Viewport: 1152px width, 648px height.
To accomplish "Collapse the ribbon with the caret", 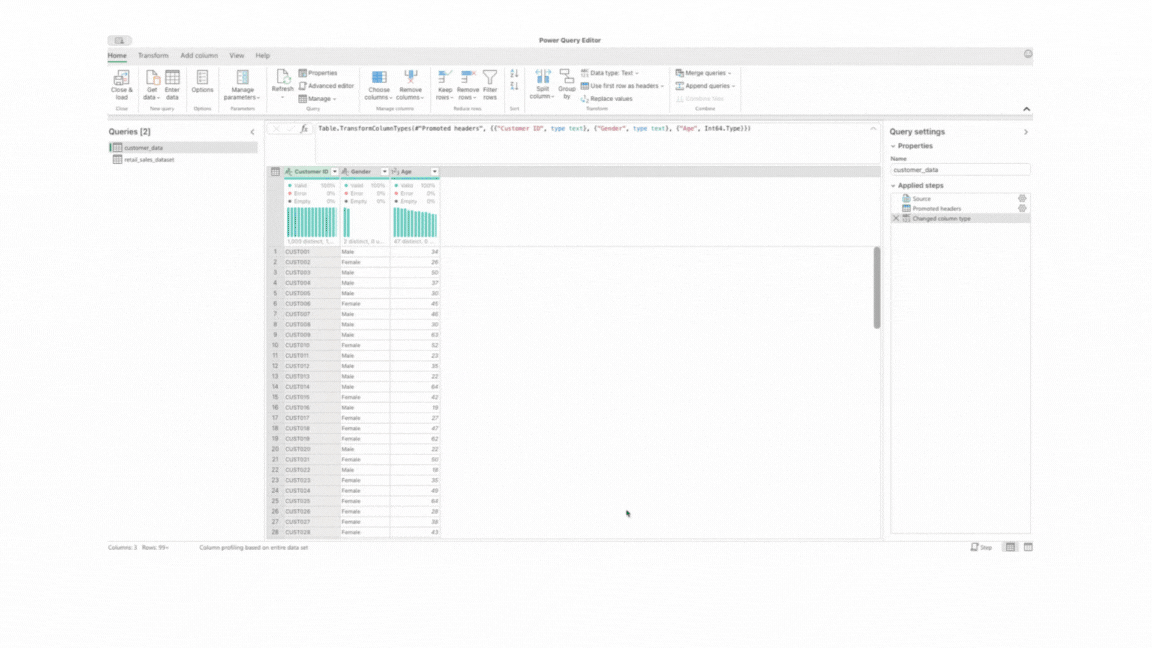I will tap(1026, 109).
